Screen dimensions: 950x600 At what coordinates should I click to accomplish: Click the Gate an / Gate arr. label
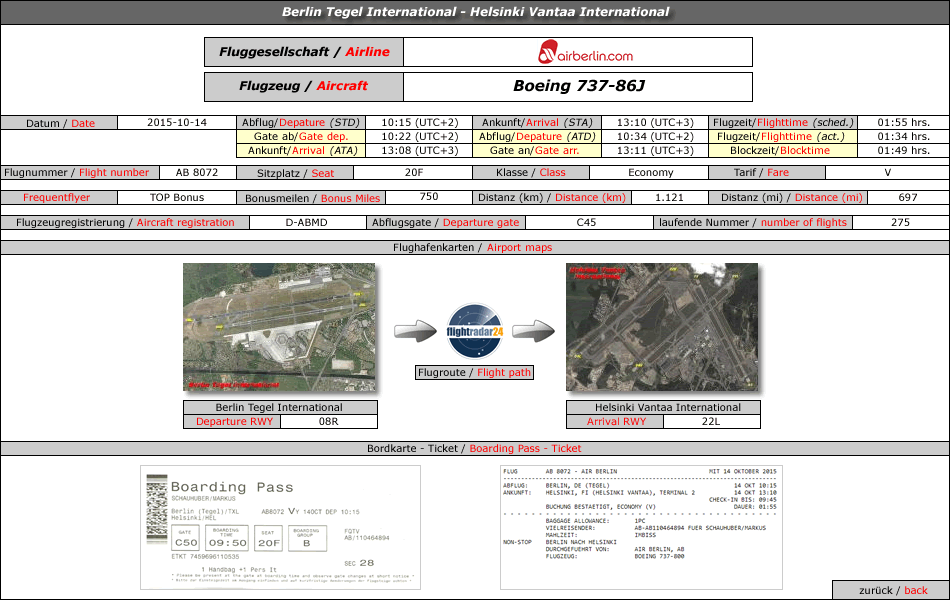pos(535,150)
